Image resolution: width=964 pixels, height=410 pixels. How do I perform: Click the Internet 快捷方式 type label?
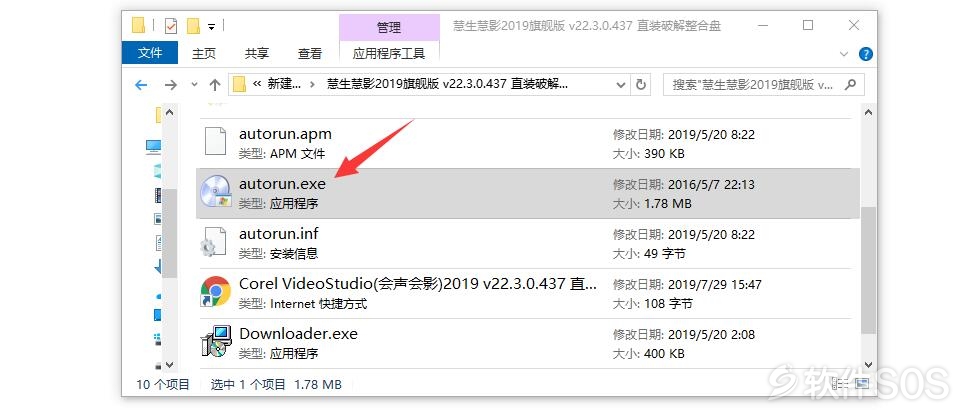pos(318,304)
